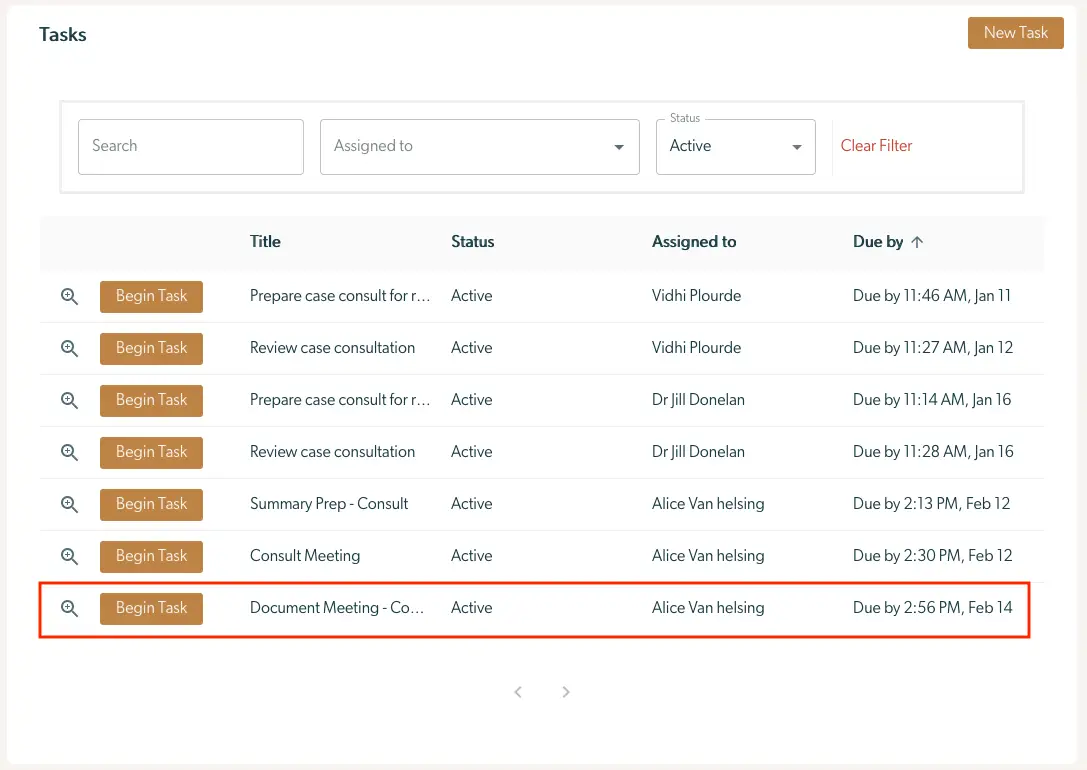Screen dimensions: 1087x770
Task: Go to next page using the right chevron
Action: click(566, 691)
